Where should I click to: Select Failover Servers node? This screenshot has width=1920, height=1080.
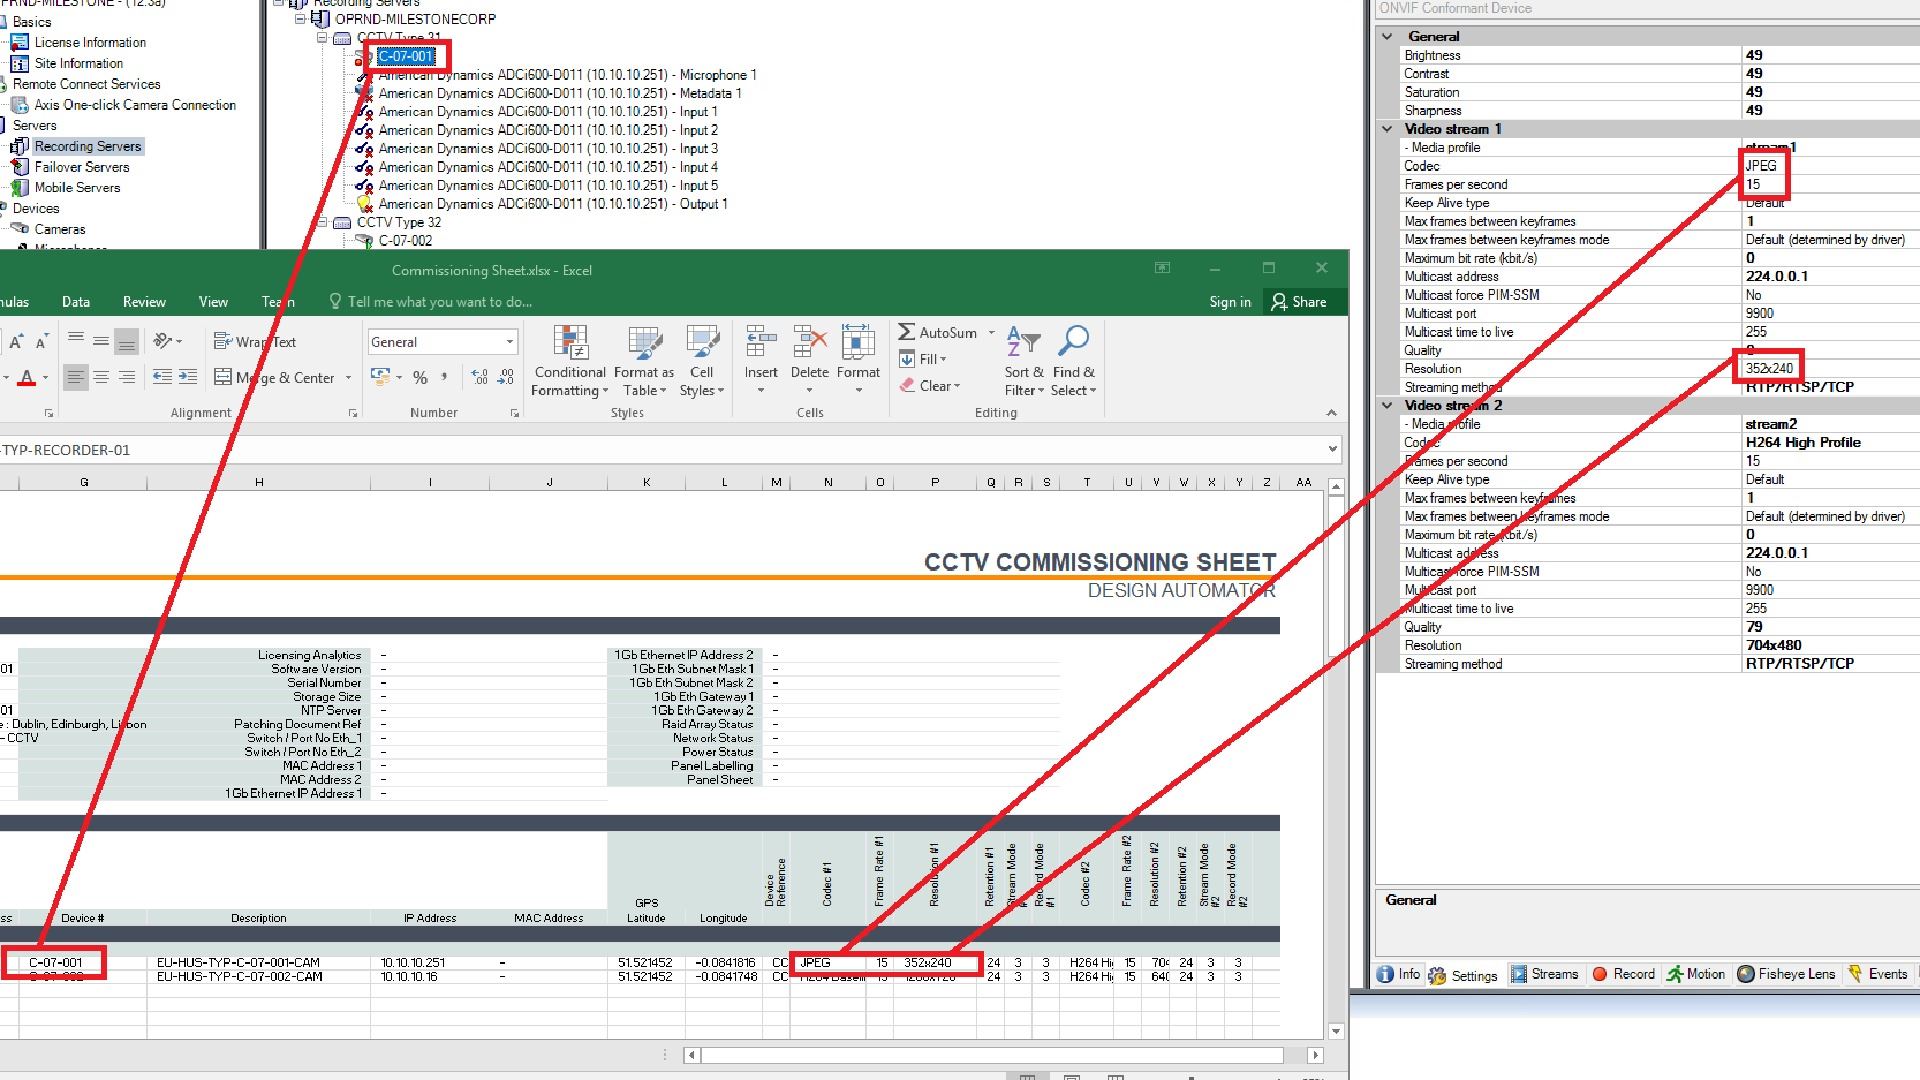pos(82,167)
